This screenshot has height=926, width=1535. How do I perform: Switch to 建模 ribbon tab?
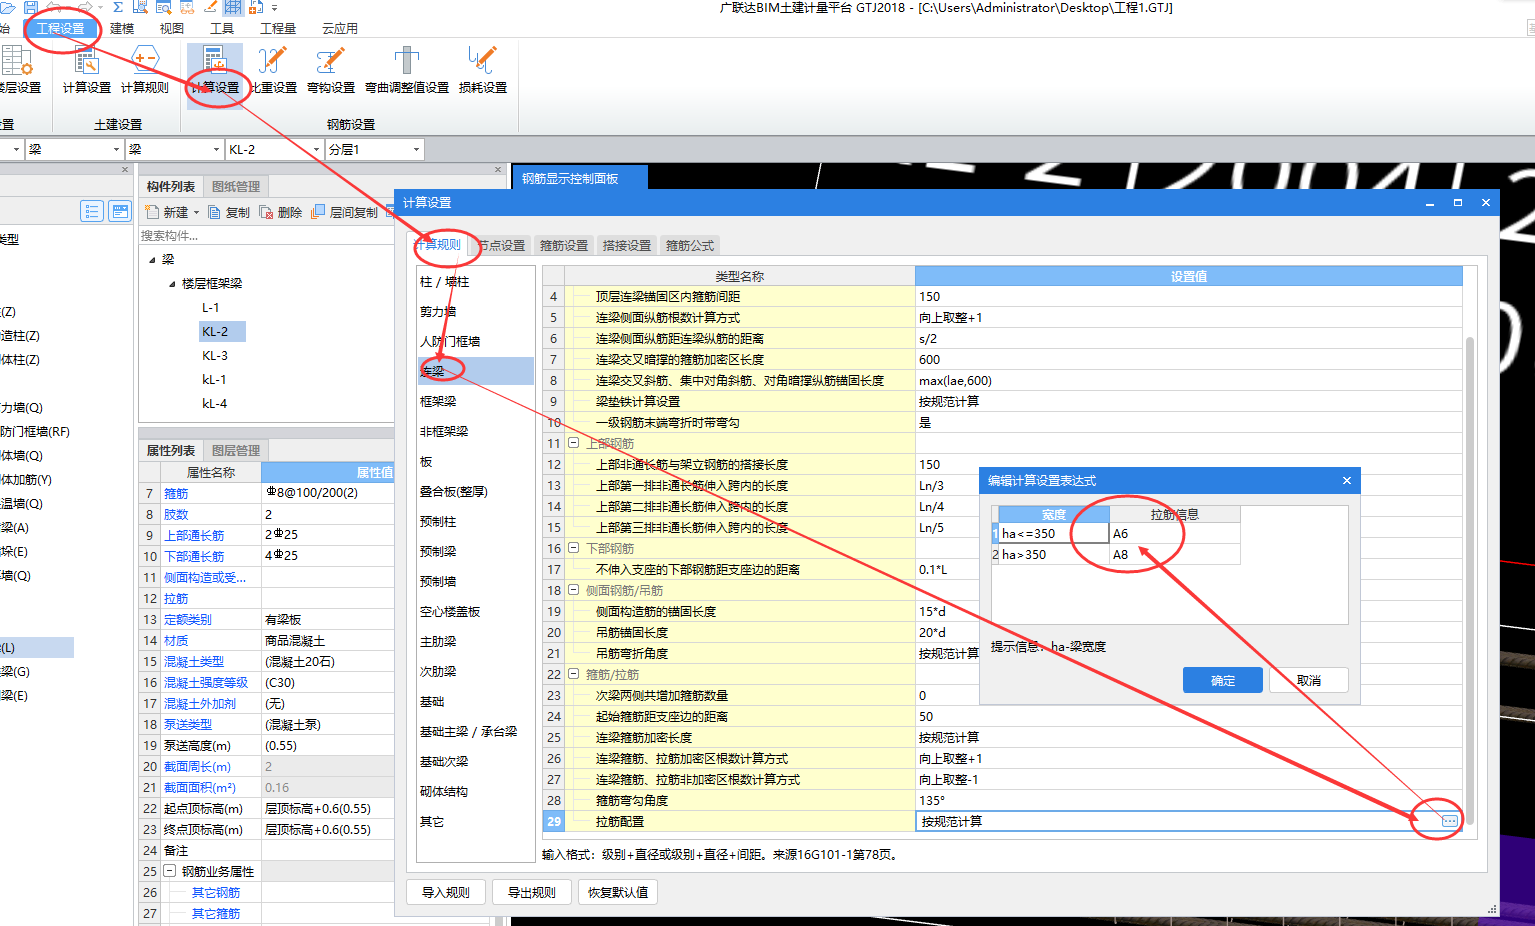click(122, 28)
